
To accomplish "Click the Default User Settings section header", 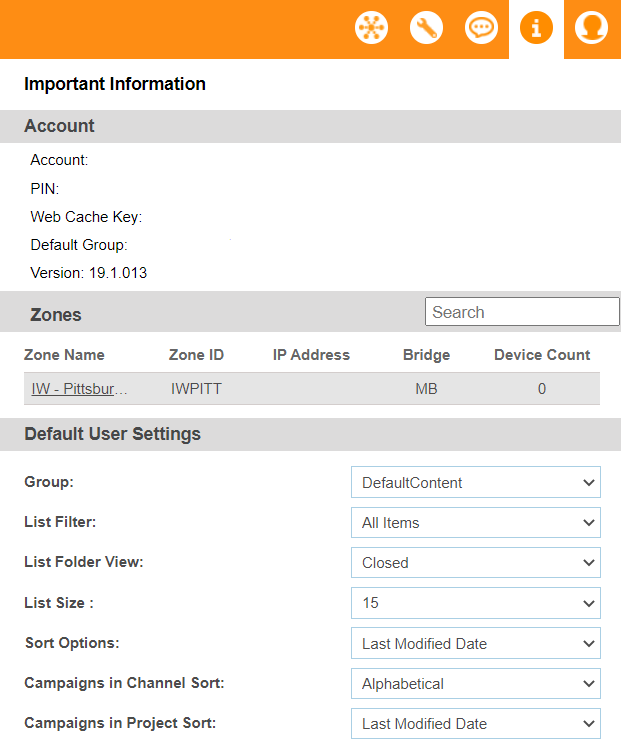I will click(310, 434).
